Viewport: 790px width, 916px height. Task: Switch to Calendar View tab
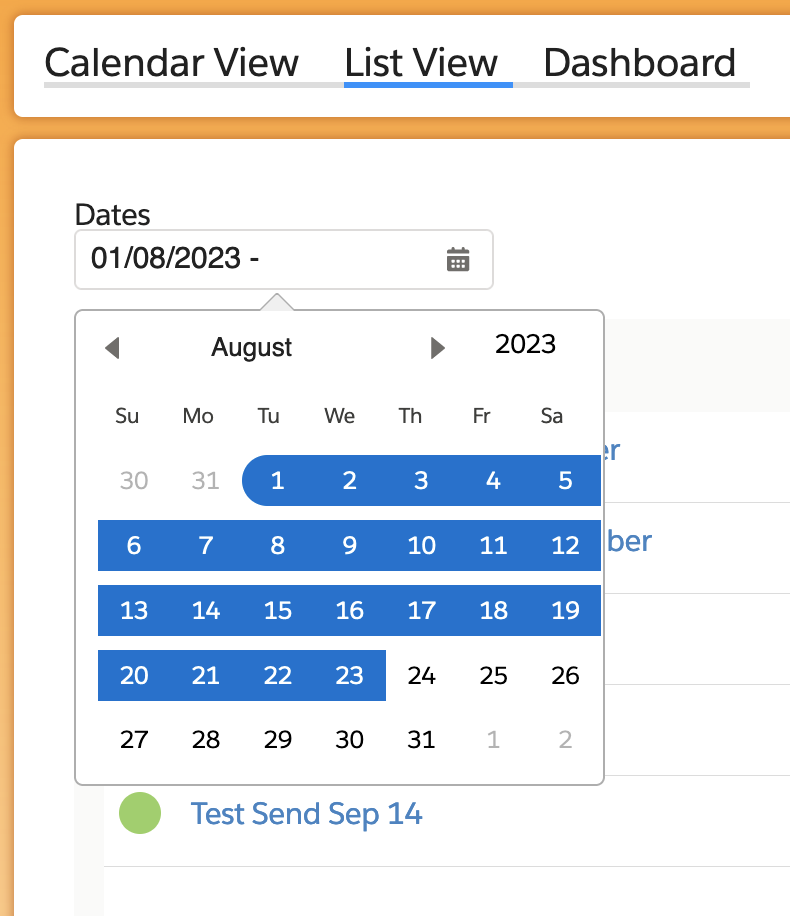point(172,63)
